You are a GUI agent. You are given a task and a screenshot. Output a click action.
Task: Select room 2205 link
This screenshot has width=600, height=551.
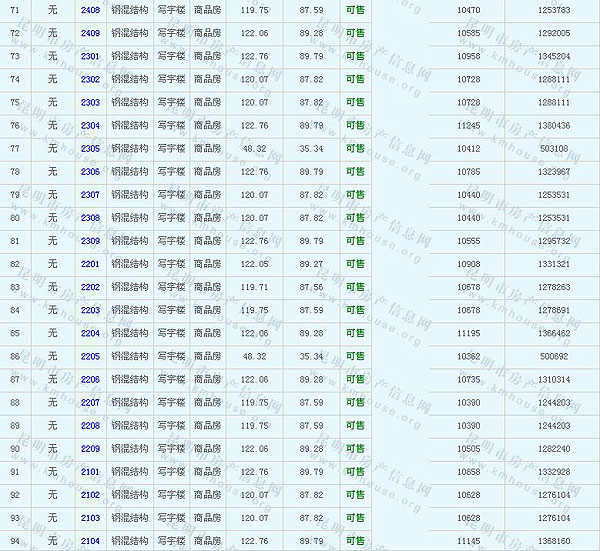90,356
